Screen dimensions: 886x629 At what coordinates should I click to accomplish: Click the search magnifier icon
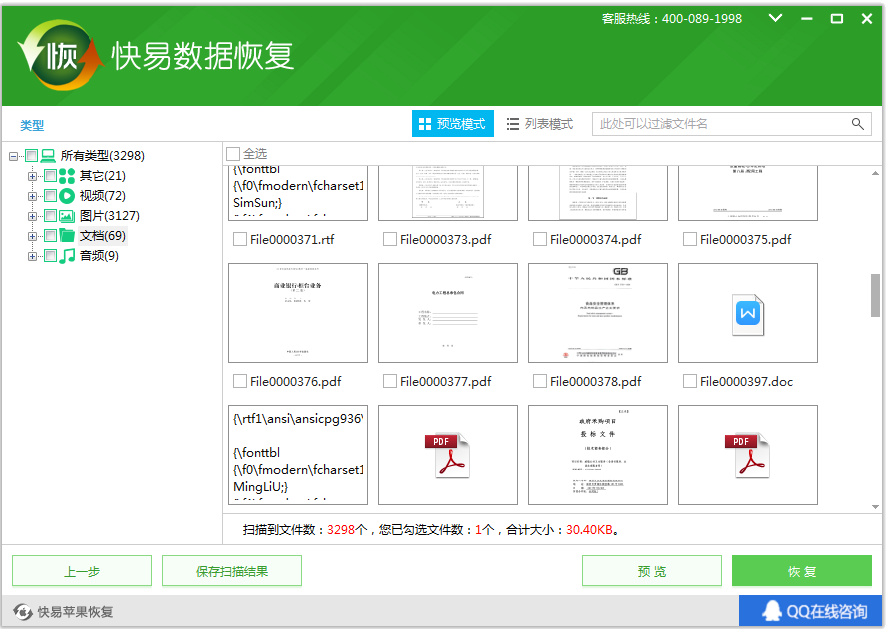click(857, 124)
